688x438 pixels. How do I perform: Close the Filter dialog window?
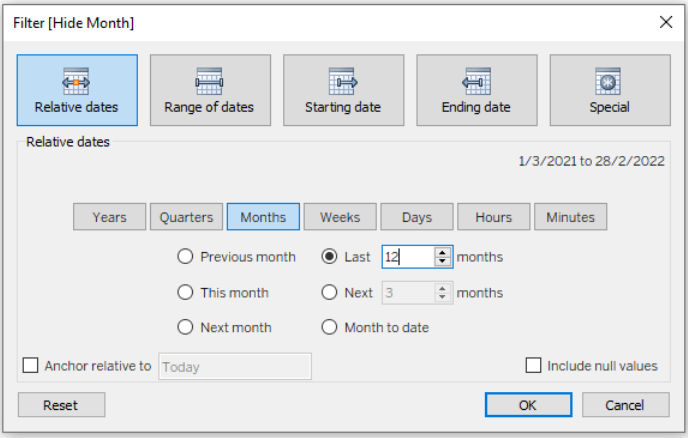tap(665, 22)
